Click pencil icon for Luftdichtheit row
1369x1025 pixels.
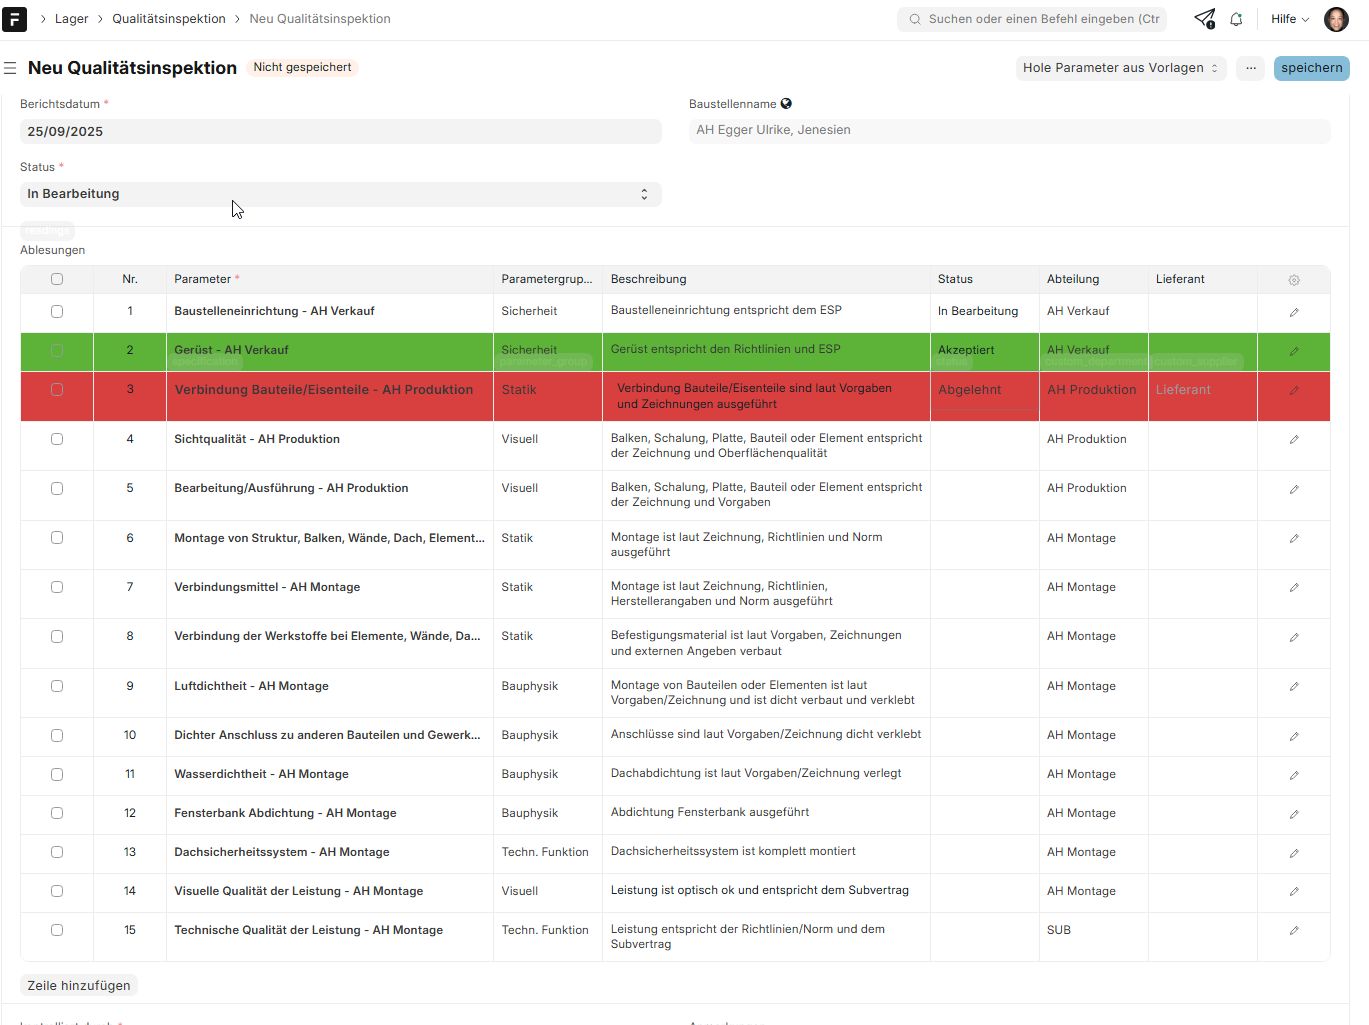(x=1294, y=687)
